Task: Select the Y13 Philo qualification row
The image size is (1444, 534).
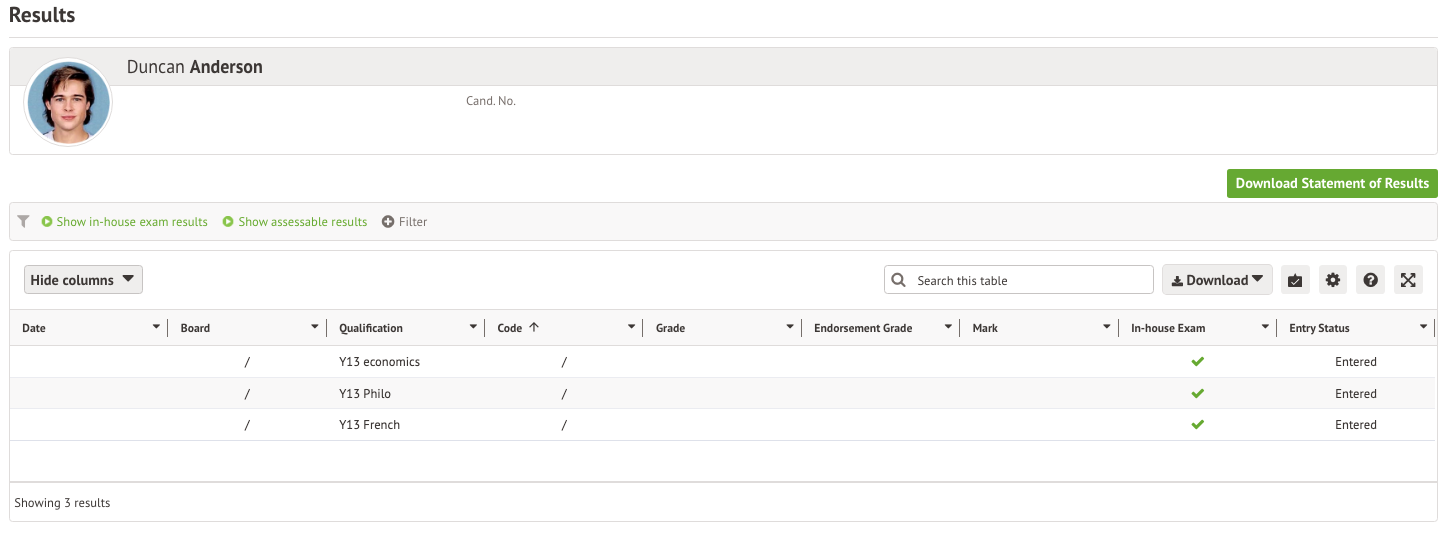Action: [x=365, y=394]
